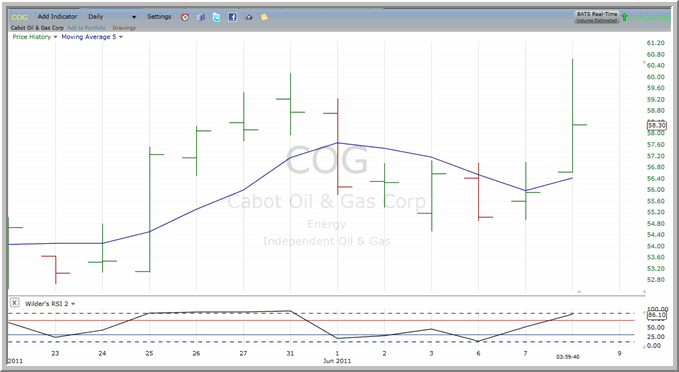Click the BATS Real-Time label
This screenshot has width=679, height=372.
597,14
